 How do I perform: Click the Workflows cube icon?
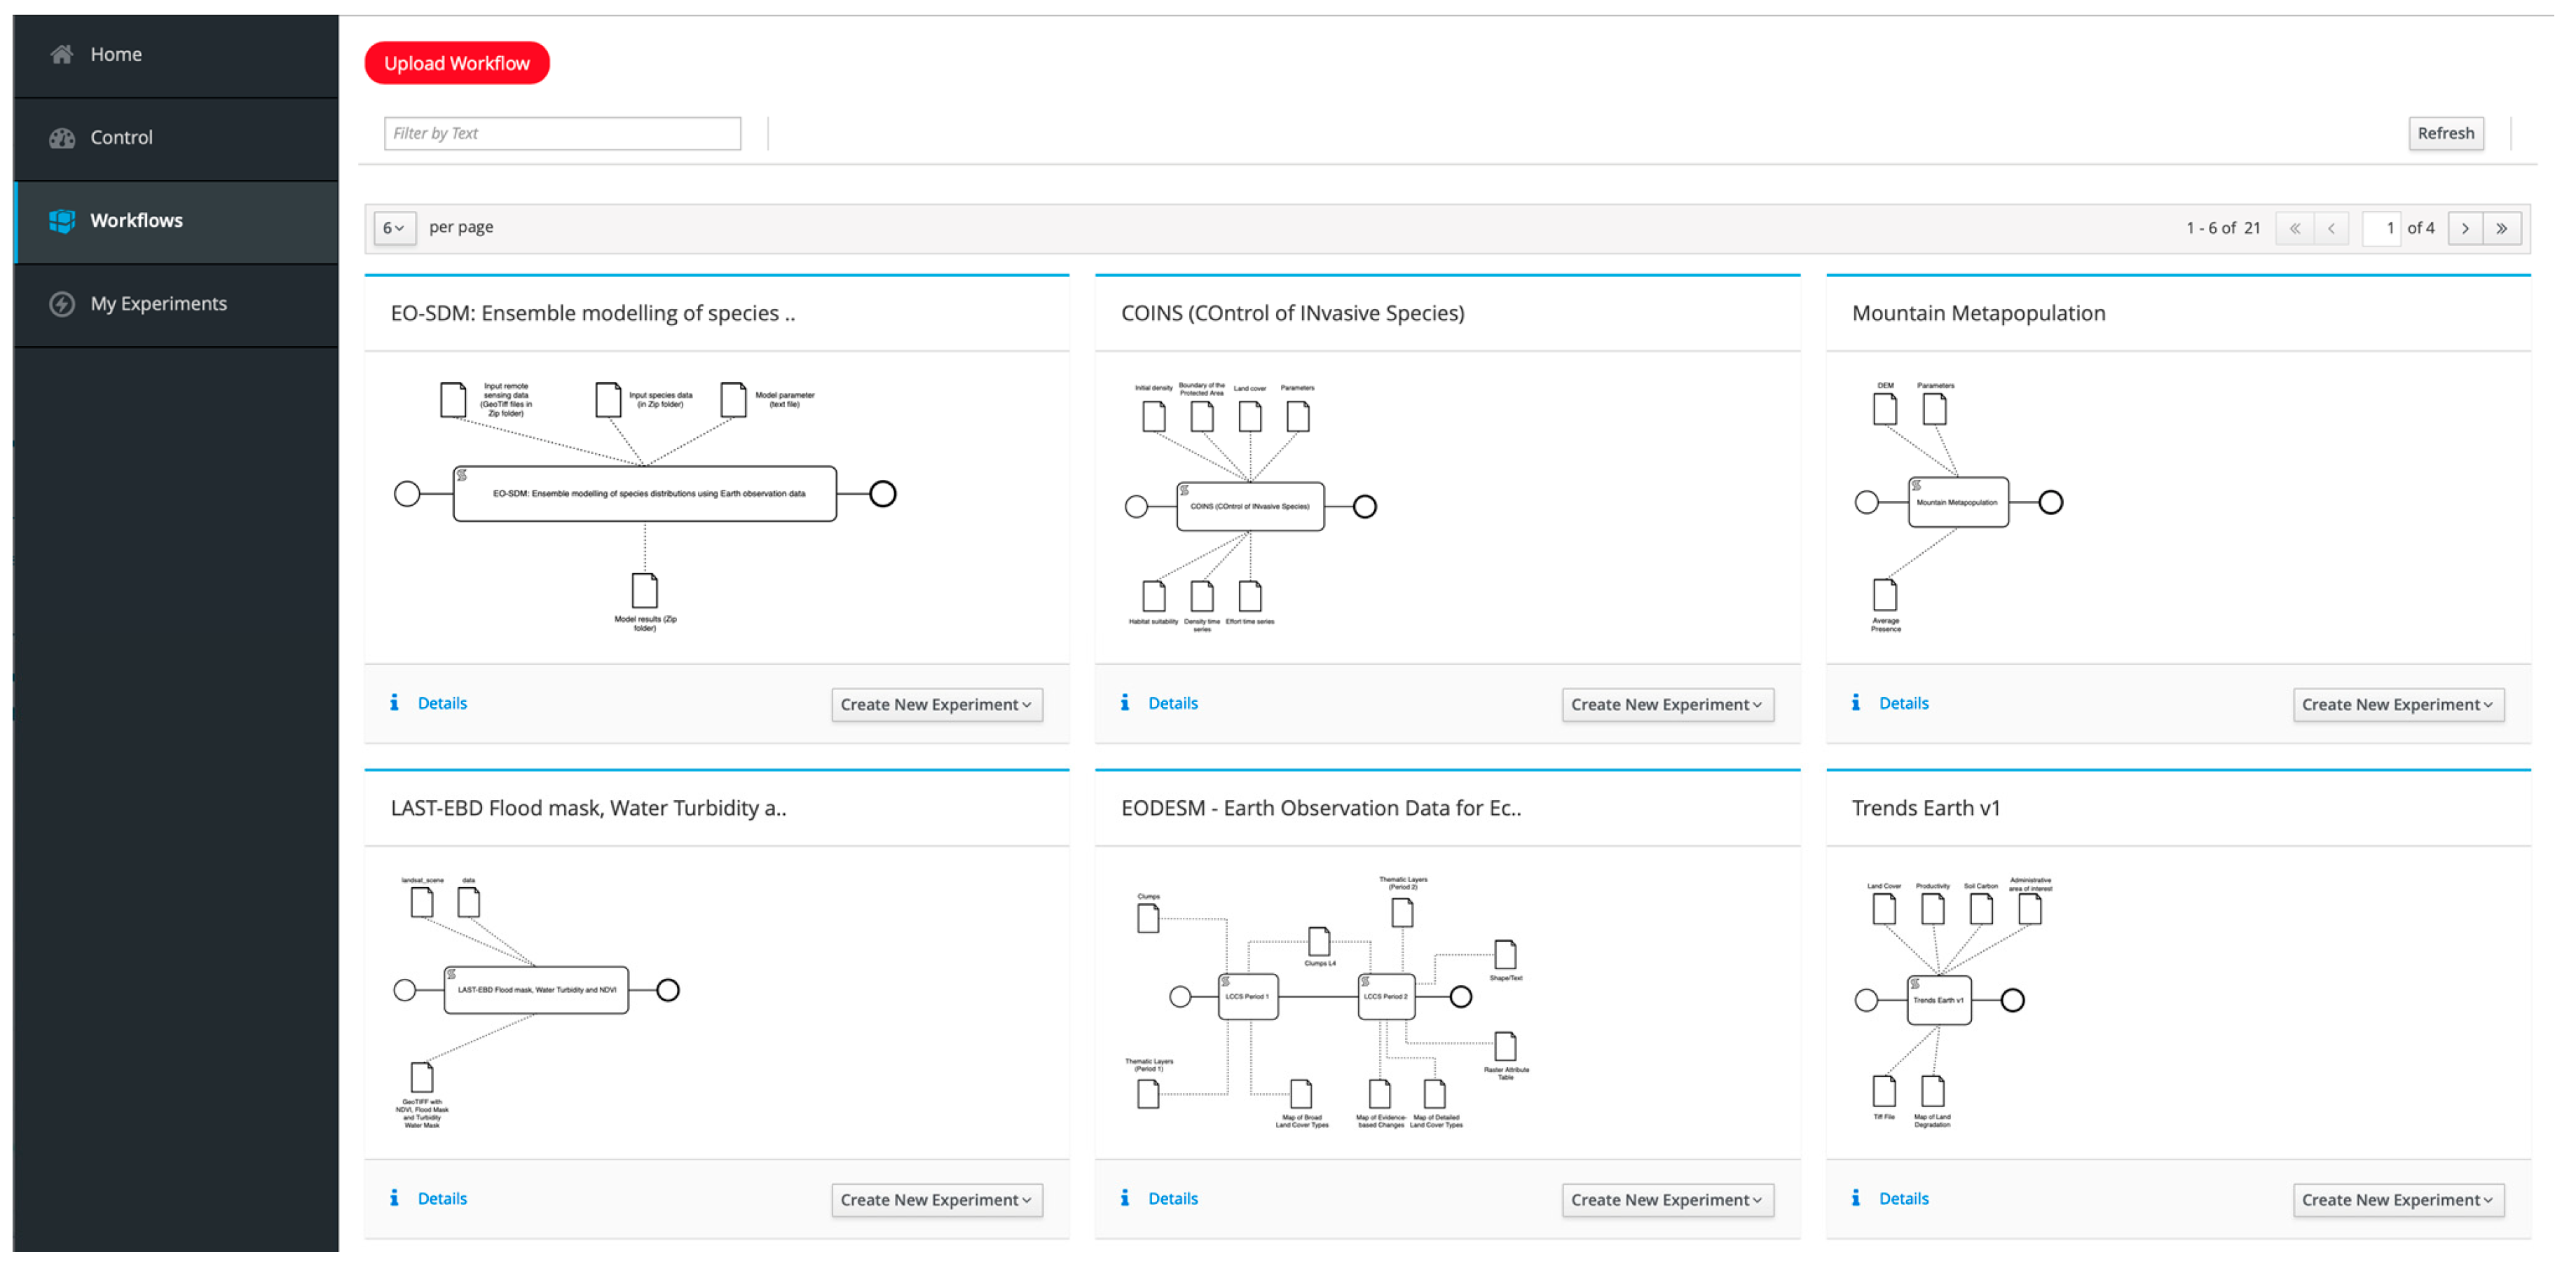62,221
